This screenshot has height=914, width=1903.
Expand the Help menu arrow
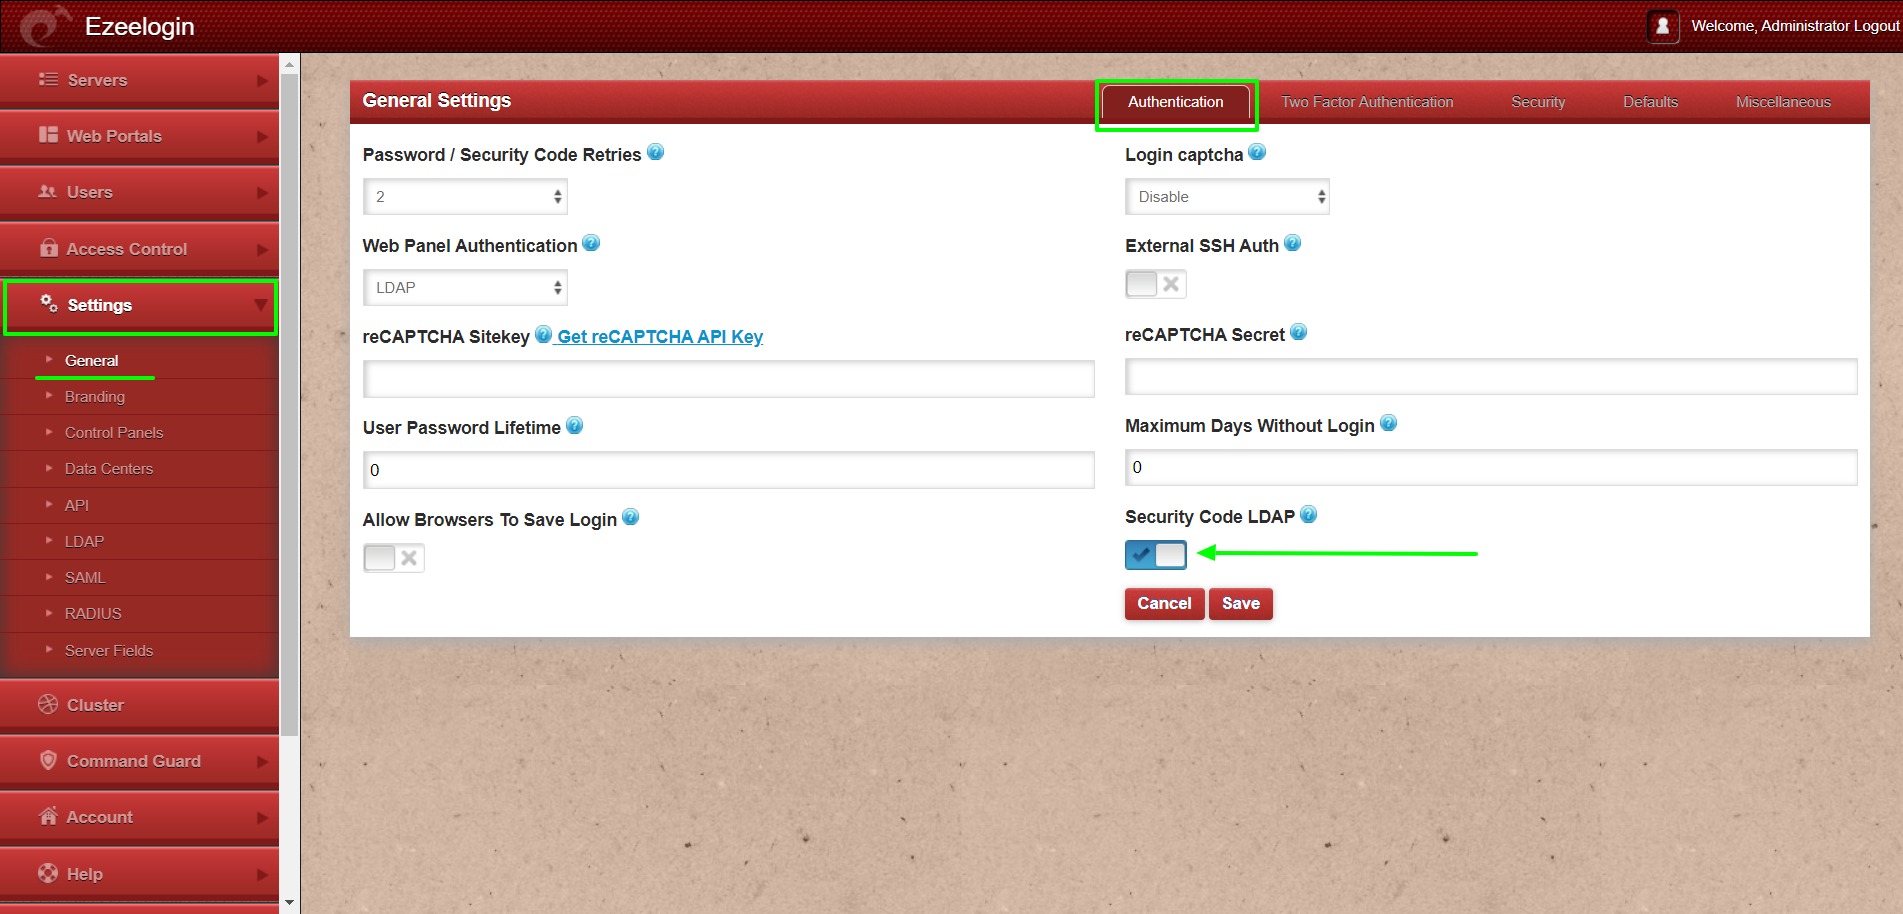[x=262, y=874]
